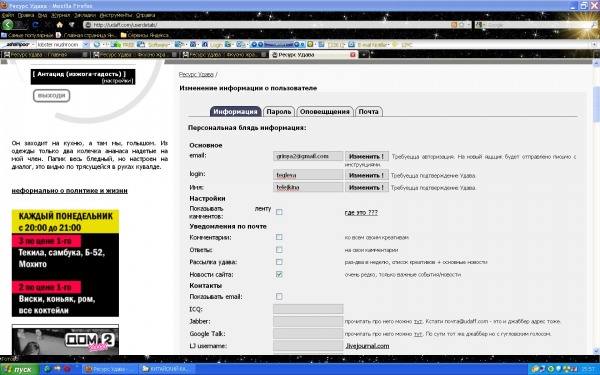Image resolution: width=600 pixels, height=375 pixels.
Task: Open the Закладки menu
Action: click(x=85, y=15)
